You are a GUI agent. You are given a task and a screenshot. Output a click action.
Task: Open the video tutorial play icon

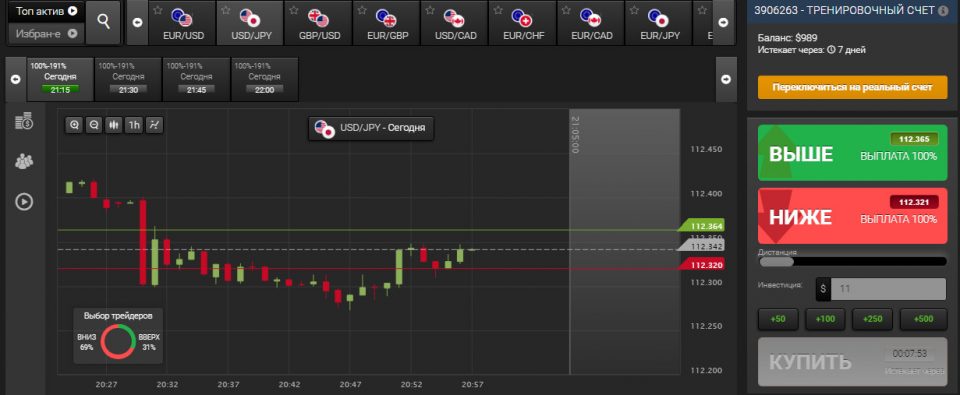pos(24,201)
